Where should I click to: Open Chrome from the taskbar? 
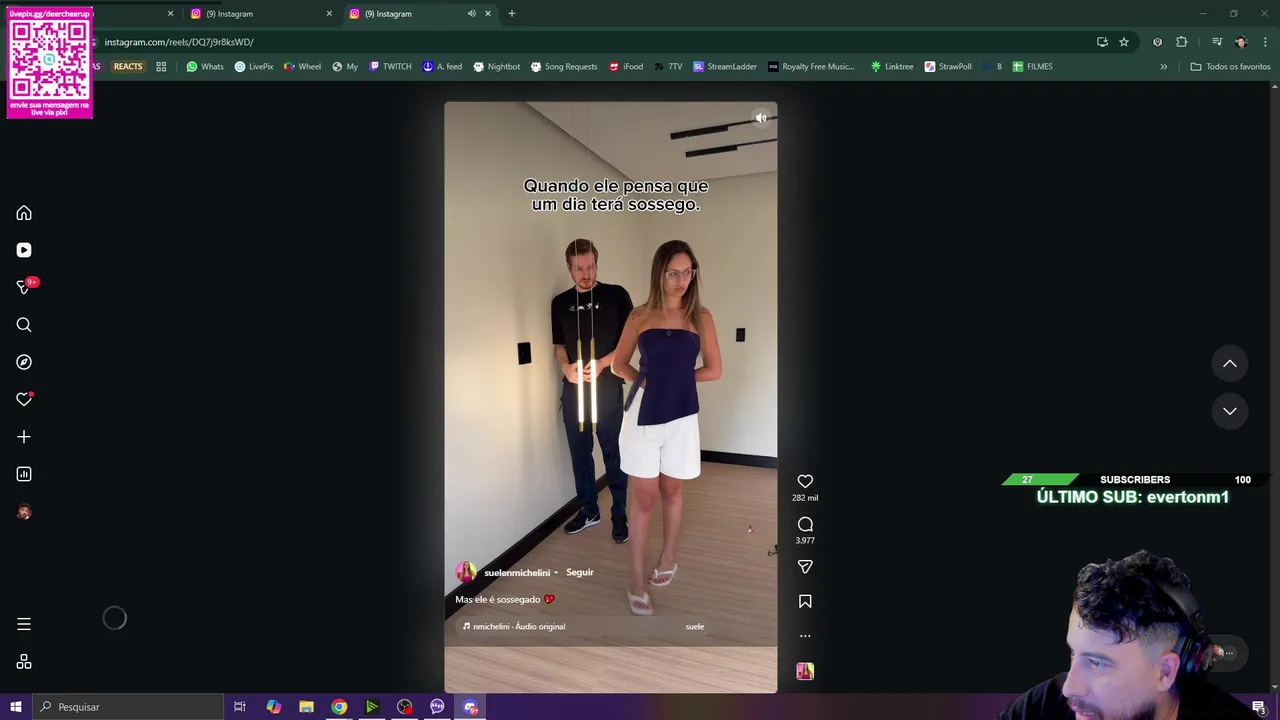[x=339, y=707]
